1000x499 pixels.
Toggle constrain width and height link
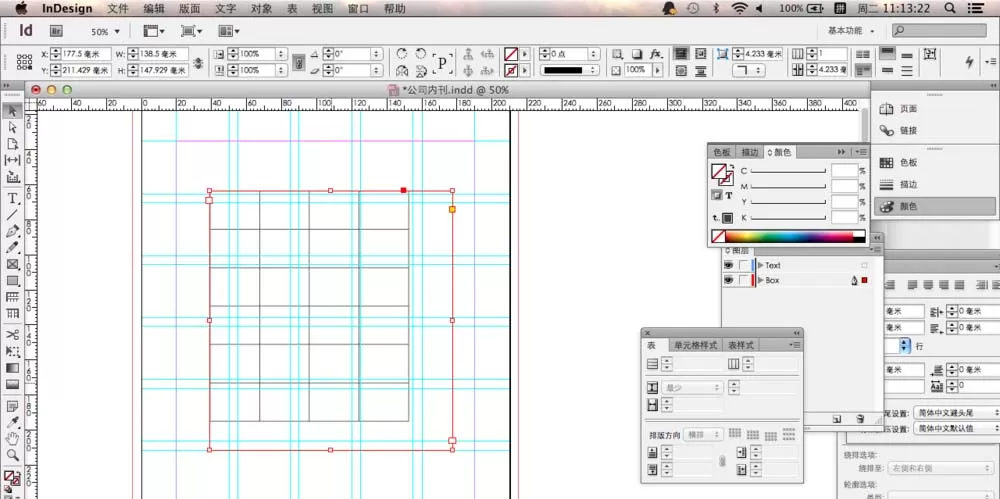click(x=198, y=63)
